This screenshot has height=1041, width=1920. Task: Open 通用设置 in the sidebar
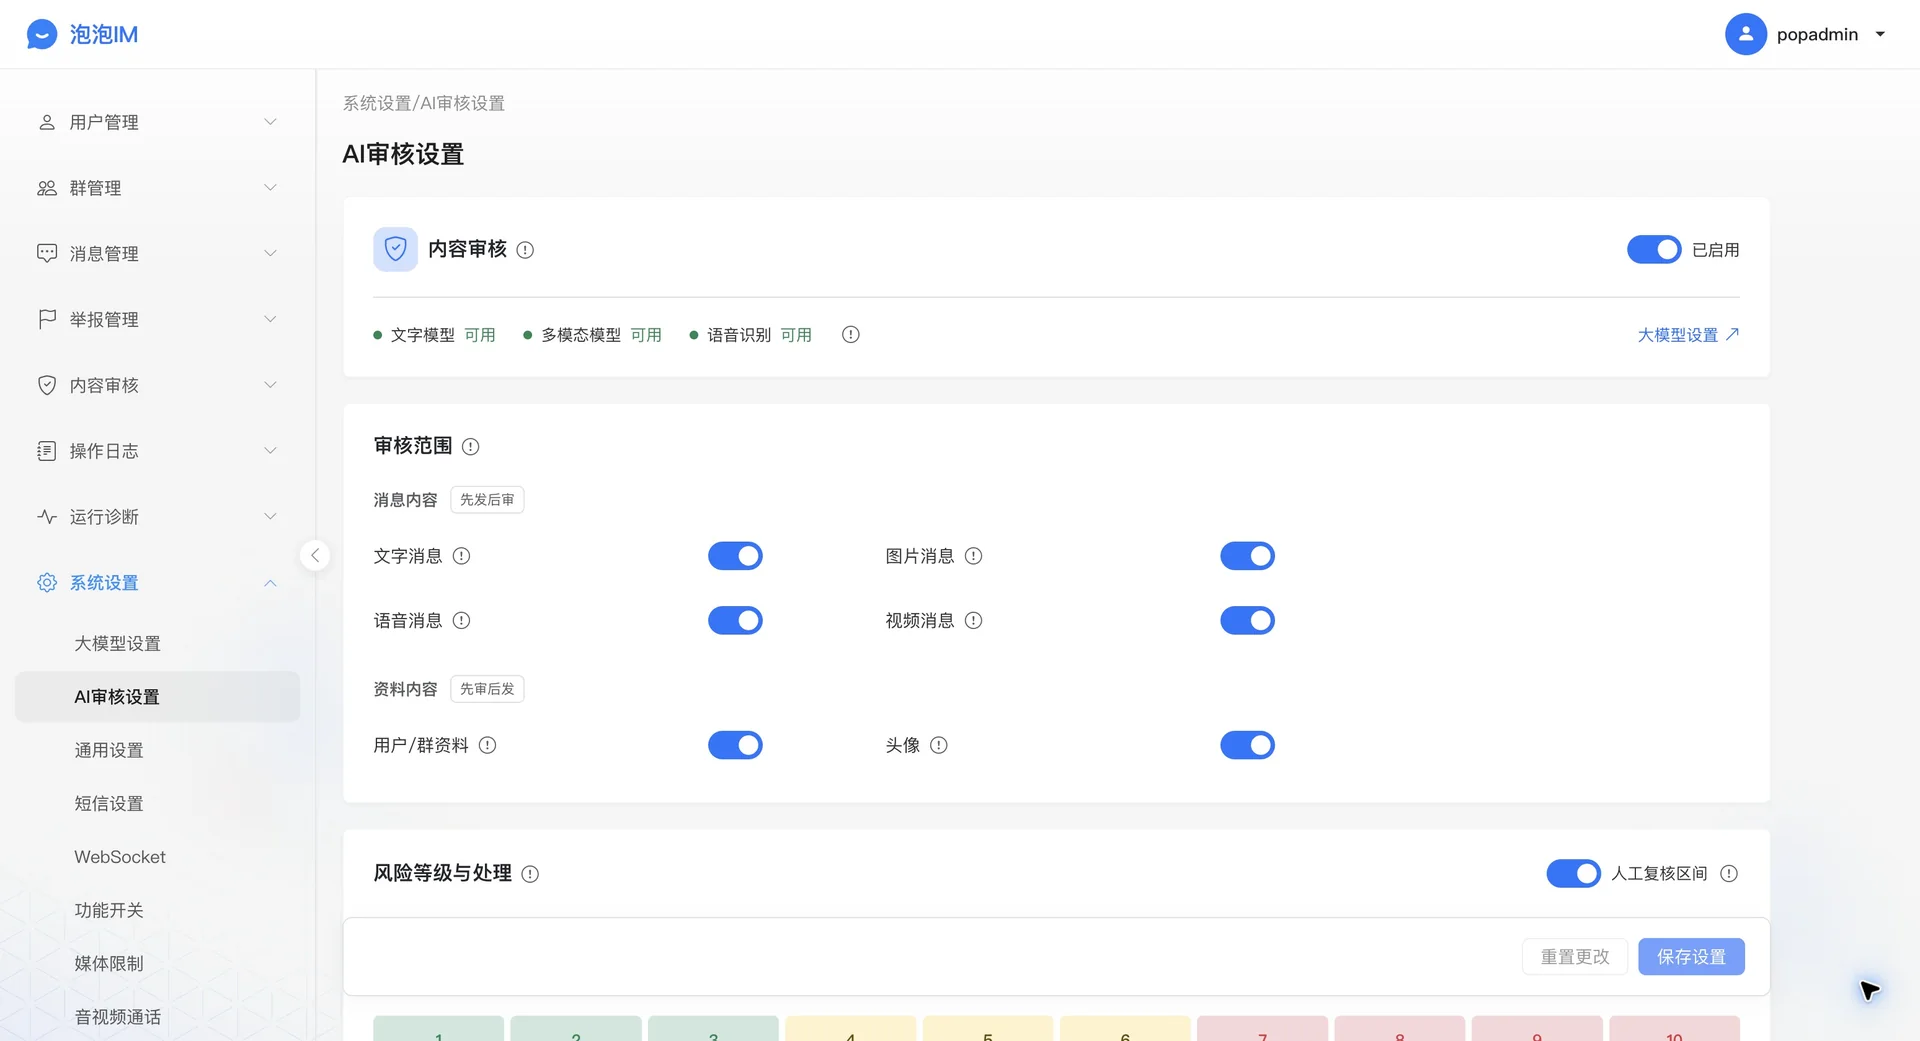click(x=157, y=750)
